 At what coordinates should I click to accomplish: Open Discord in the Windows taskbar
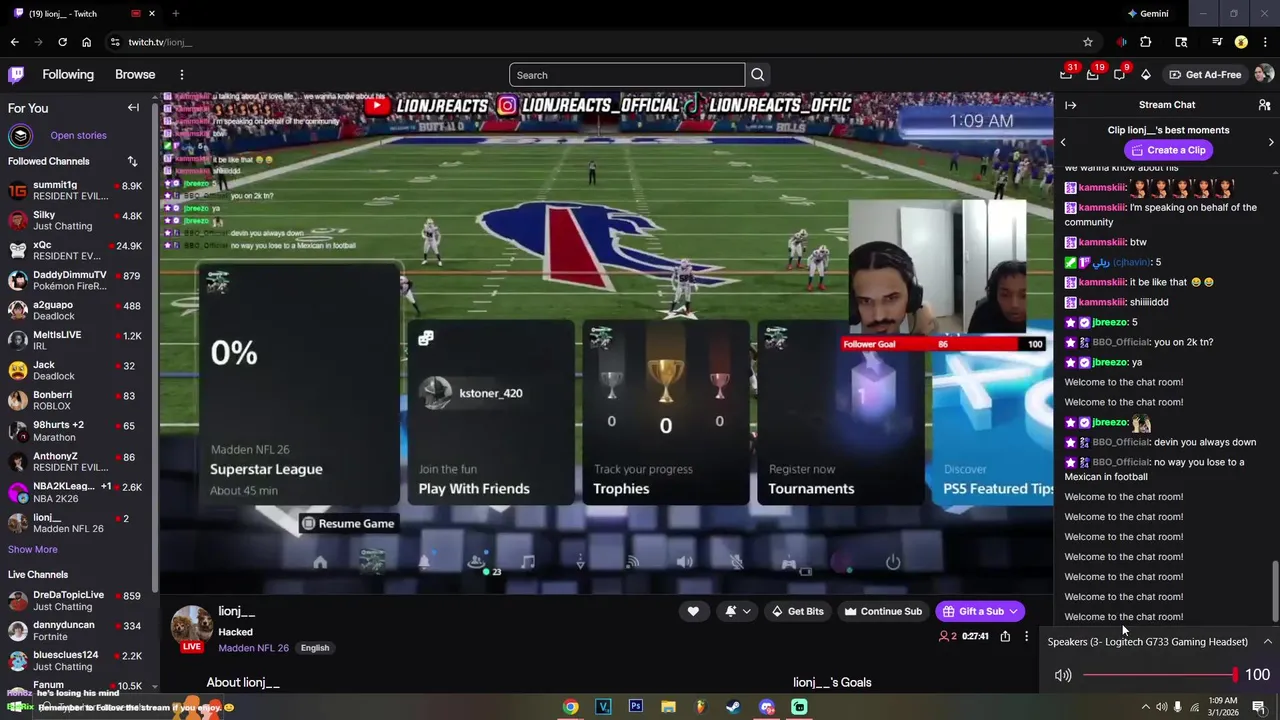[767, 707]
